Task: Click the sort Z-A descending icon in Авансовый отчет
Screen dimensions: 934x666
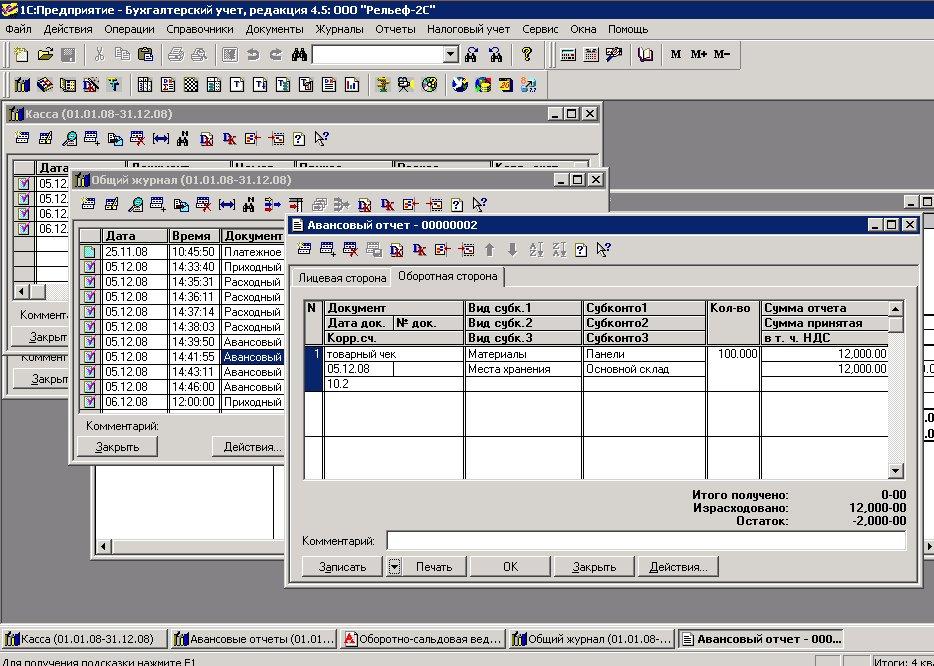Action: [x=559, y=249]
